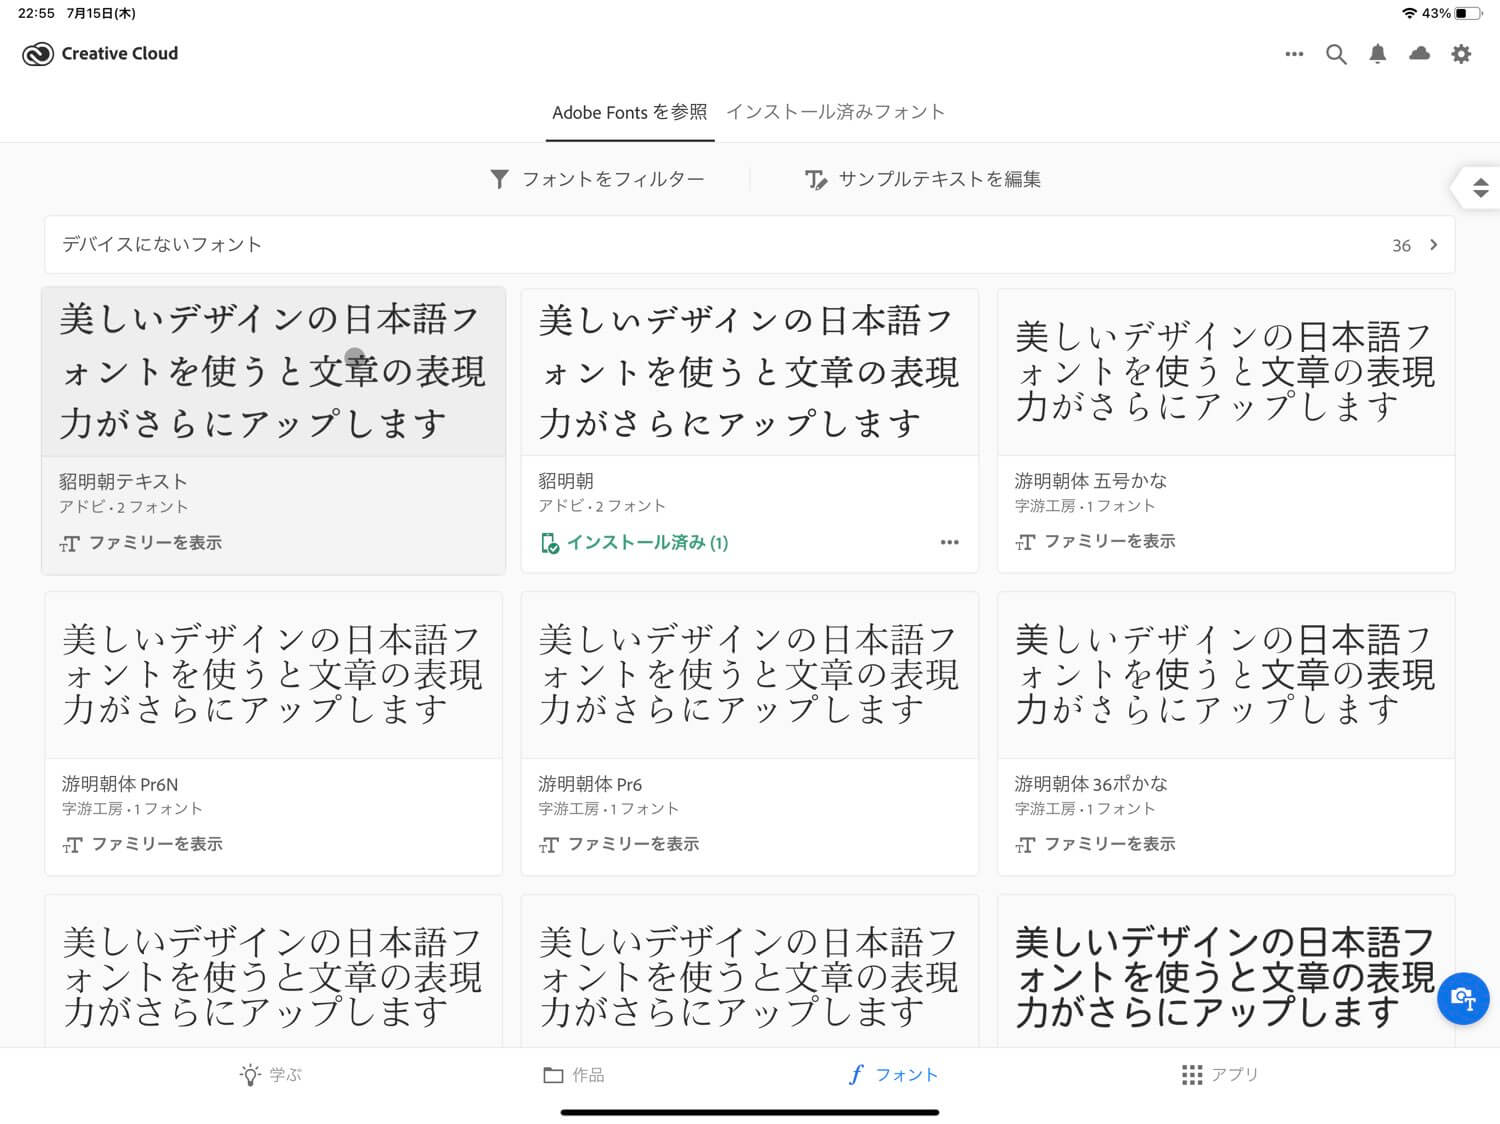Show family for 貂明朝テキスト
The height and width of the screenshot is (1124, 1500).
click(x=140, y=543)
